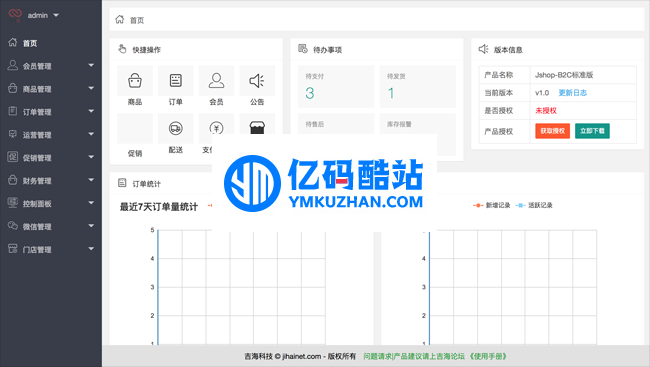Open the 商品 shopping bag shortcut icon
The image size is (650, 367).
coord(135,80)
